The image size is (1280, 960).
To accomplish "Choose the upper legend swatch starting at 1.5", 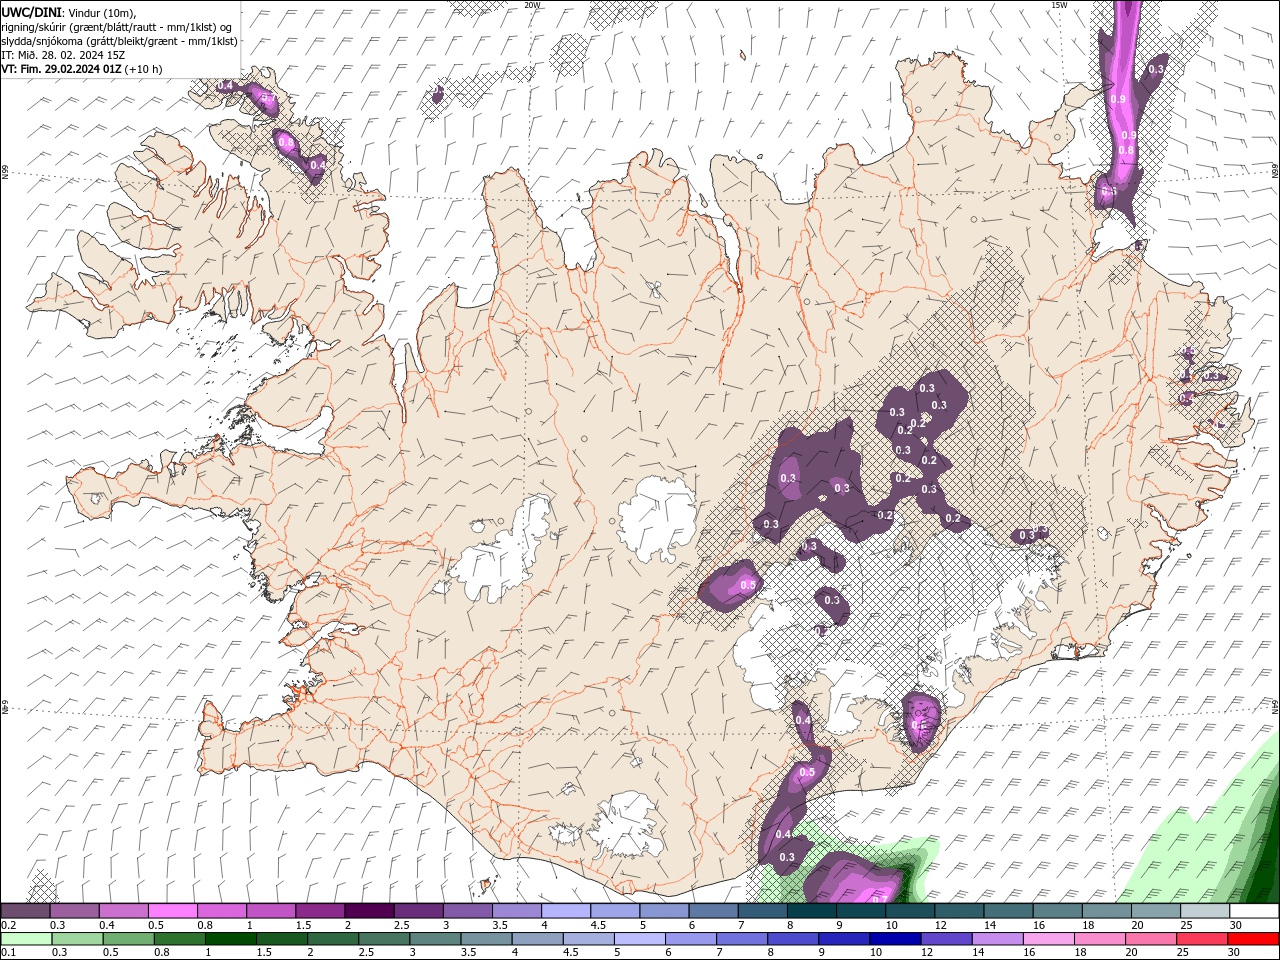I will click(x=320, y=911).
